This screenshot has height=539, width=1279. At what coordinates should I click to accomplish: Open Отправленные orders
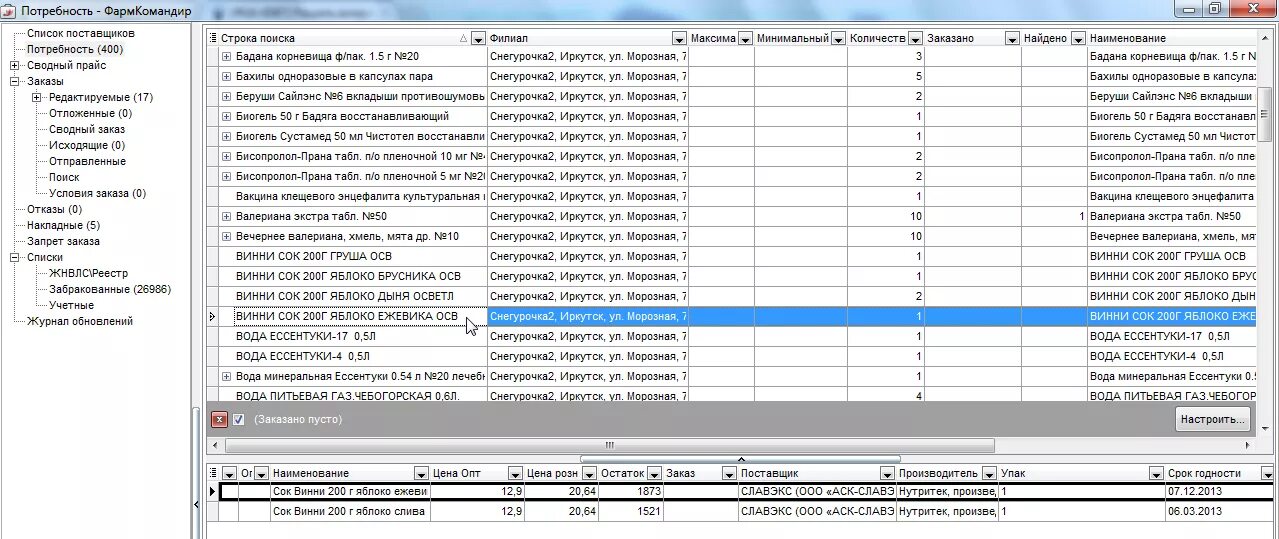click(x=87, y=161)
